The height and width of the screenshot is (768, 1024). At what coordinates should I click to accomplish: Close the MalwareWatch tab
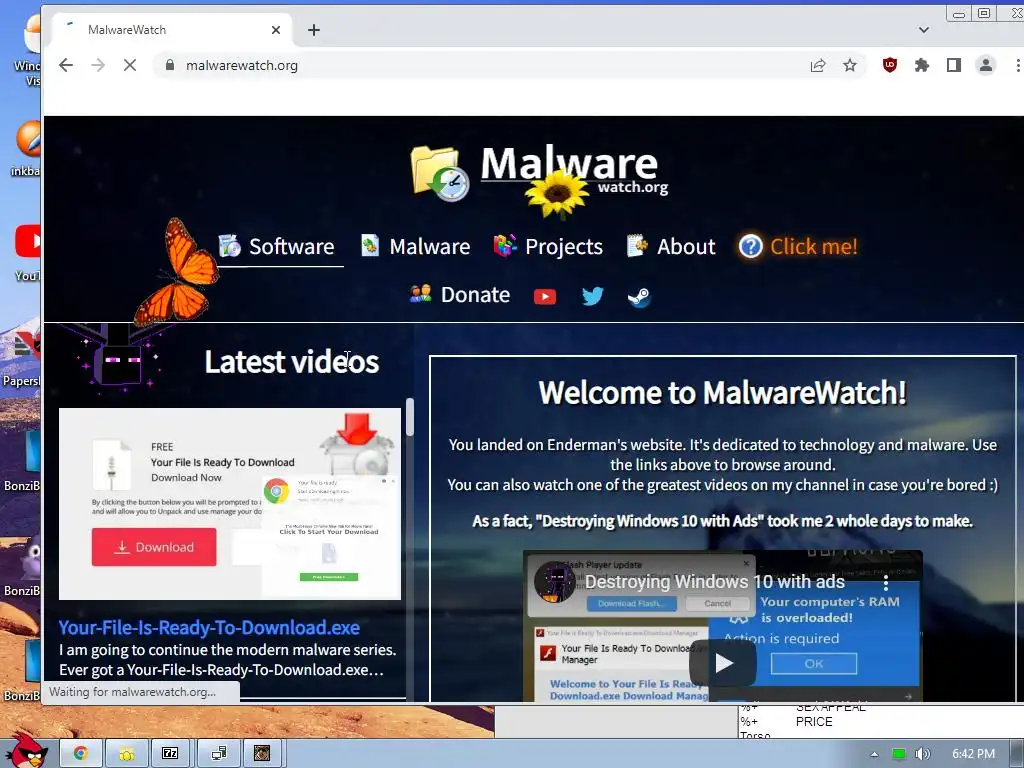[276, 30]
